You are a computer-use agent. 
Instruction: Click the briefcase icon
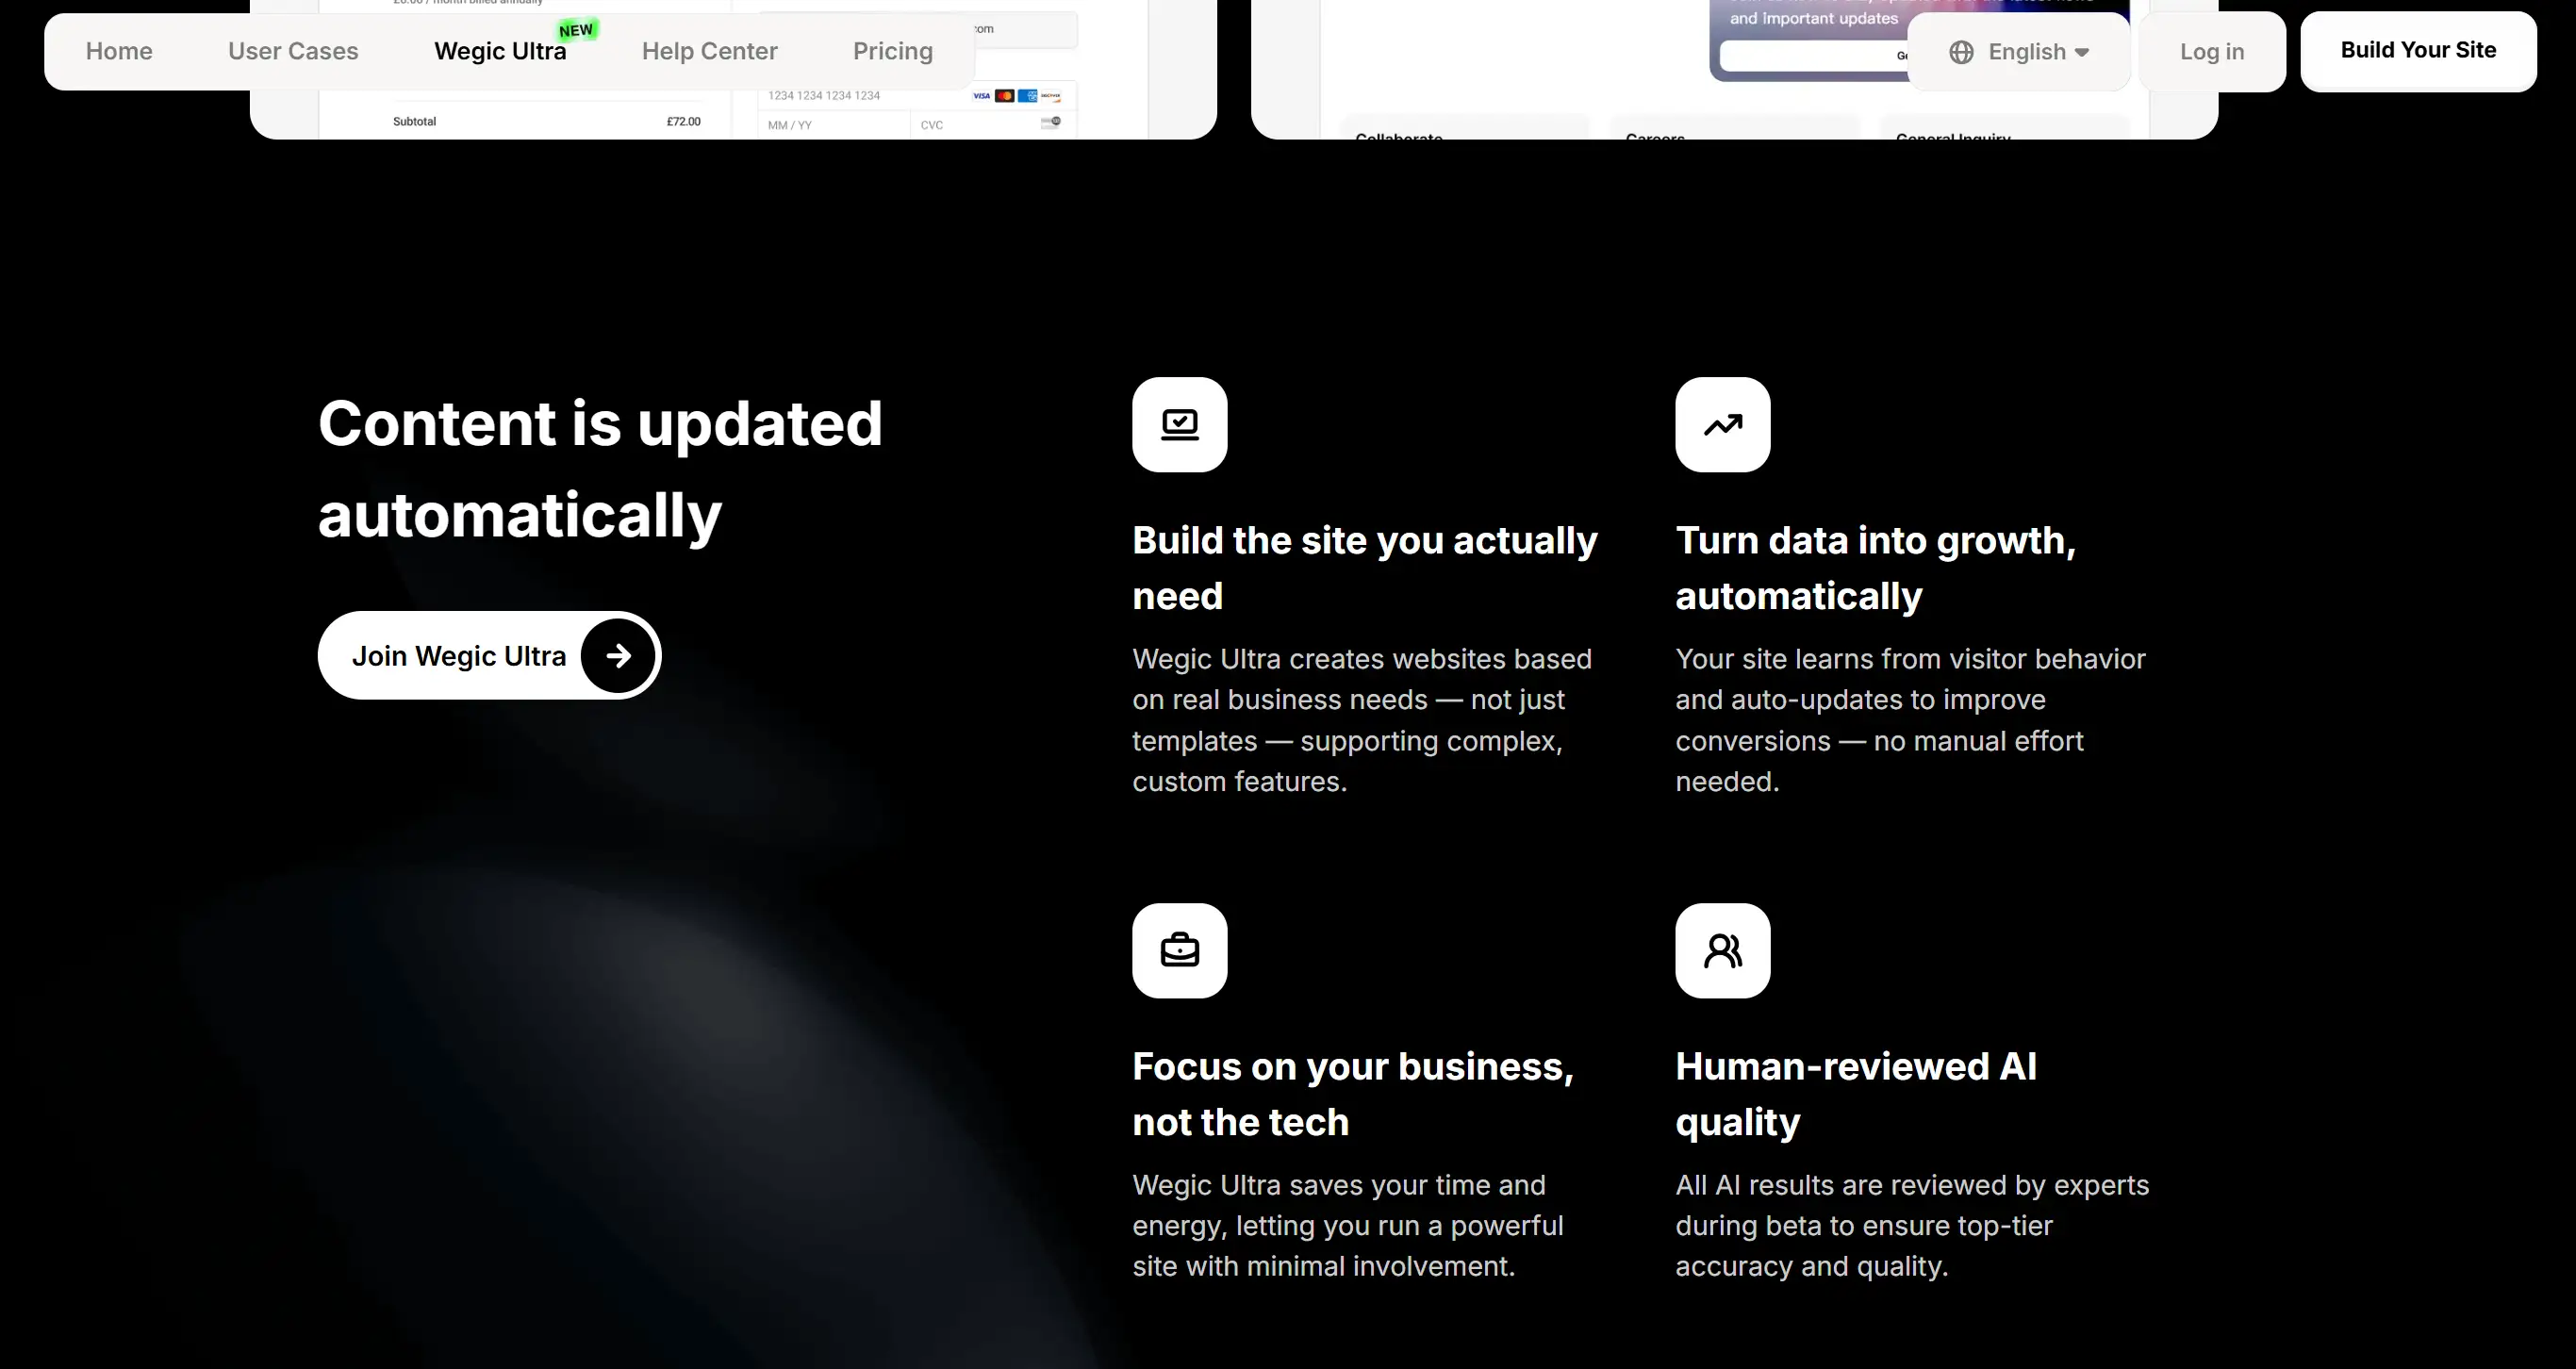point(1180,950)
